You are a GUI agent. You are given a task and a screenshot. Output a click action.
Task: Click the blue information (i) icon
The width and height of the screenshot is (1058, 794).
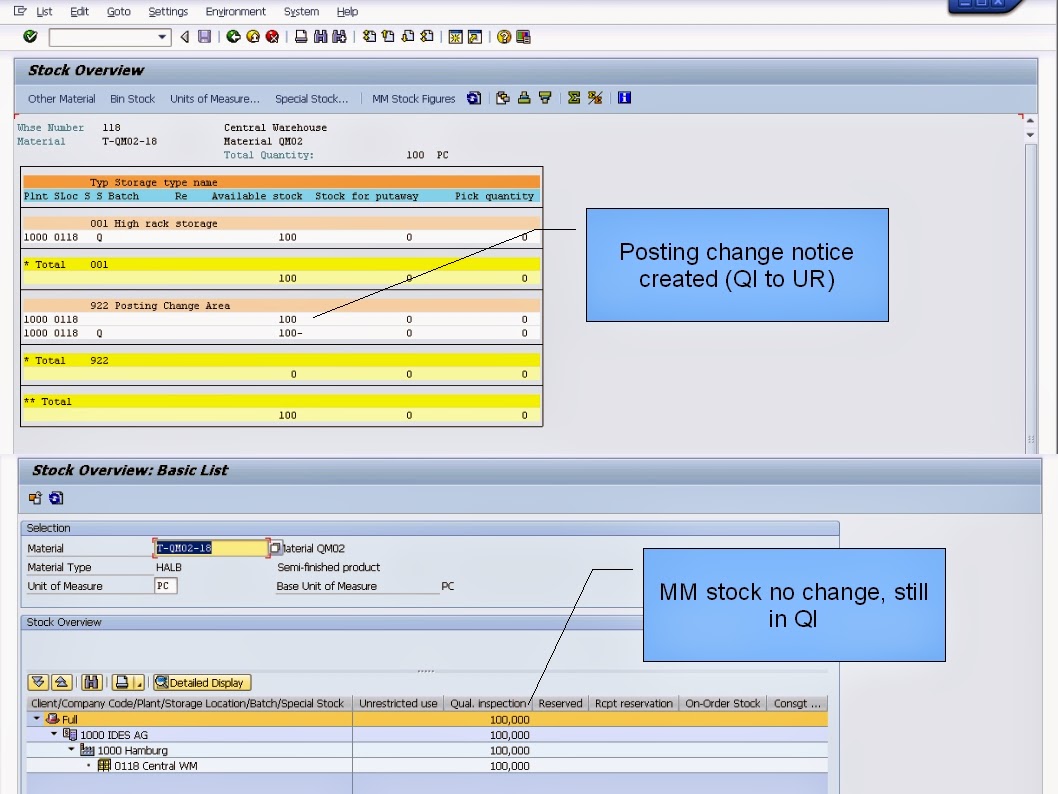click(624, 98)
